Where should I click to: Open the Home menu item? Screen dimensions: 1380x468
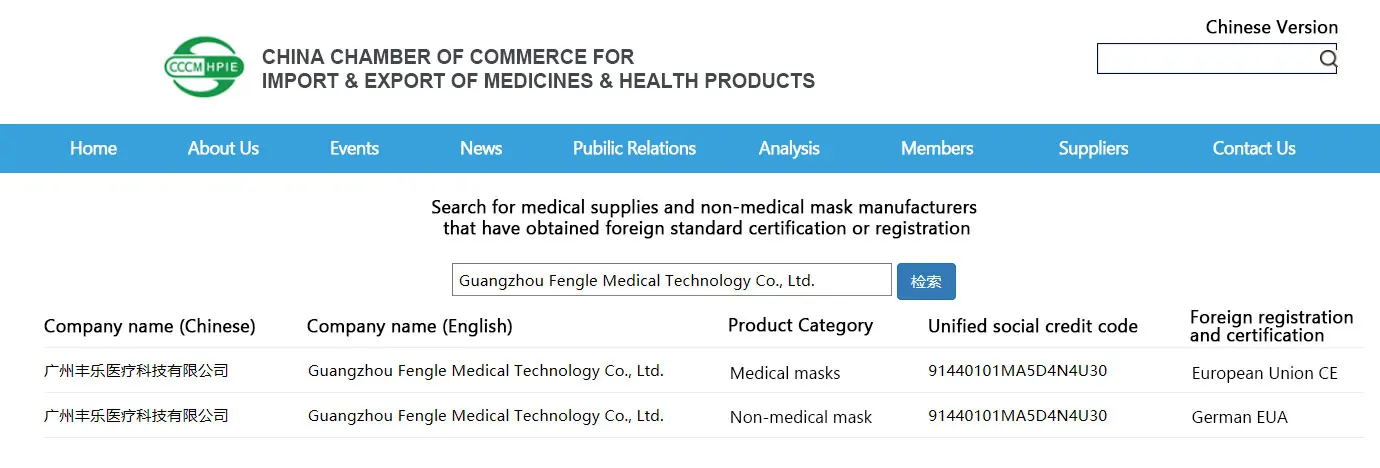pos(93,149)
